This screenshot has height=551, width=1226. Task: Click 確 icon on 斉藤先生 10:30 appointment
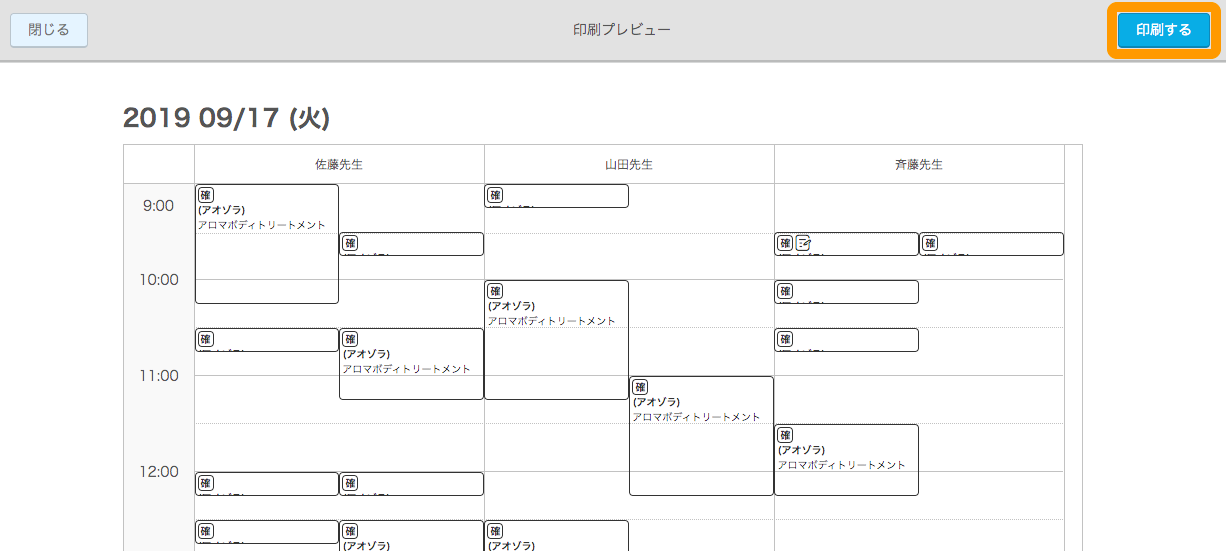click(x=785, y=339)
